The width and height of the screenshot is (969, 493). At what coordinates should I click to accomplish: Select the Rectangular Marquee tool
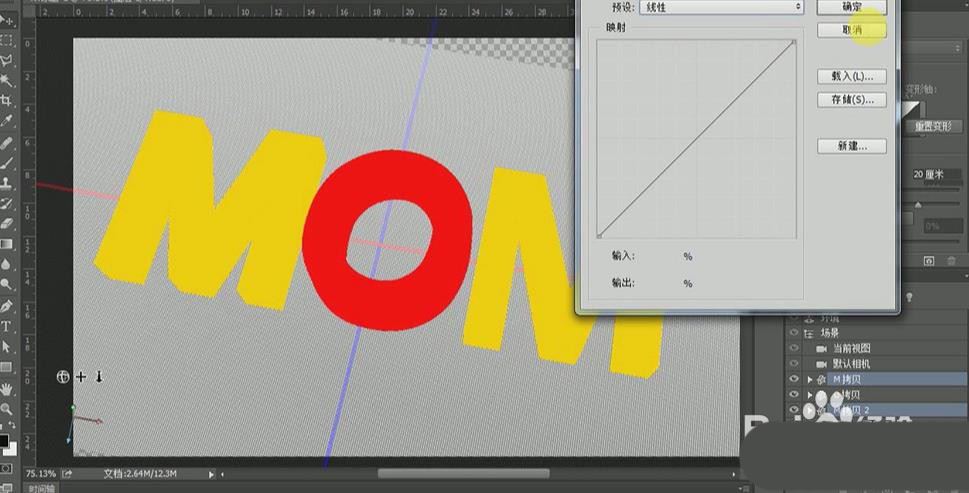(7, 41)
